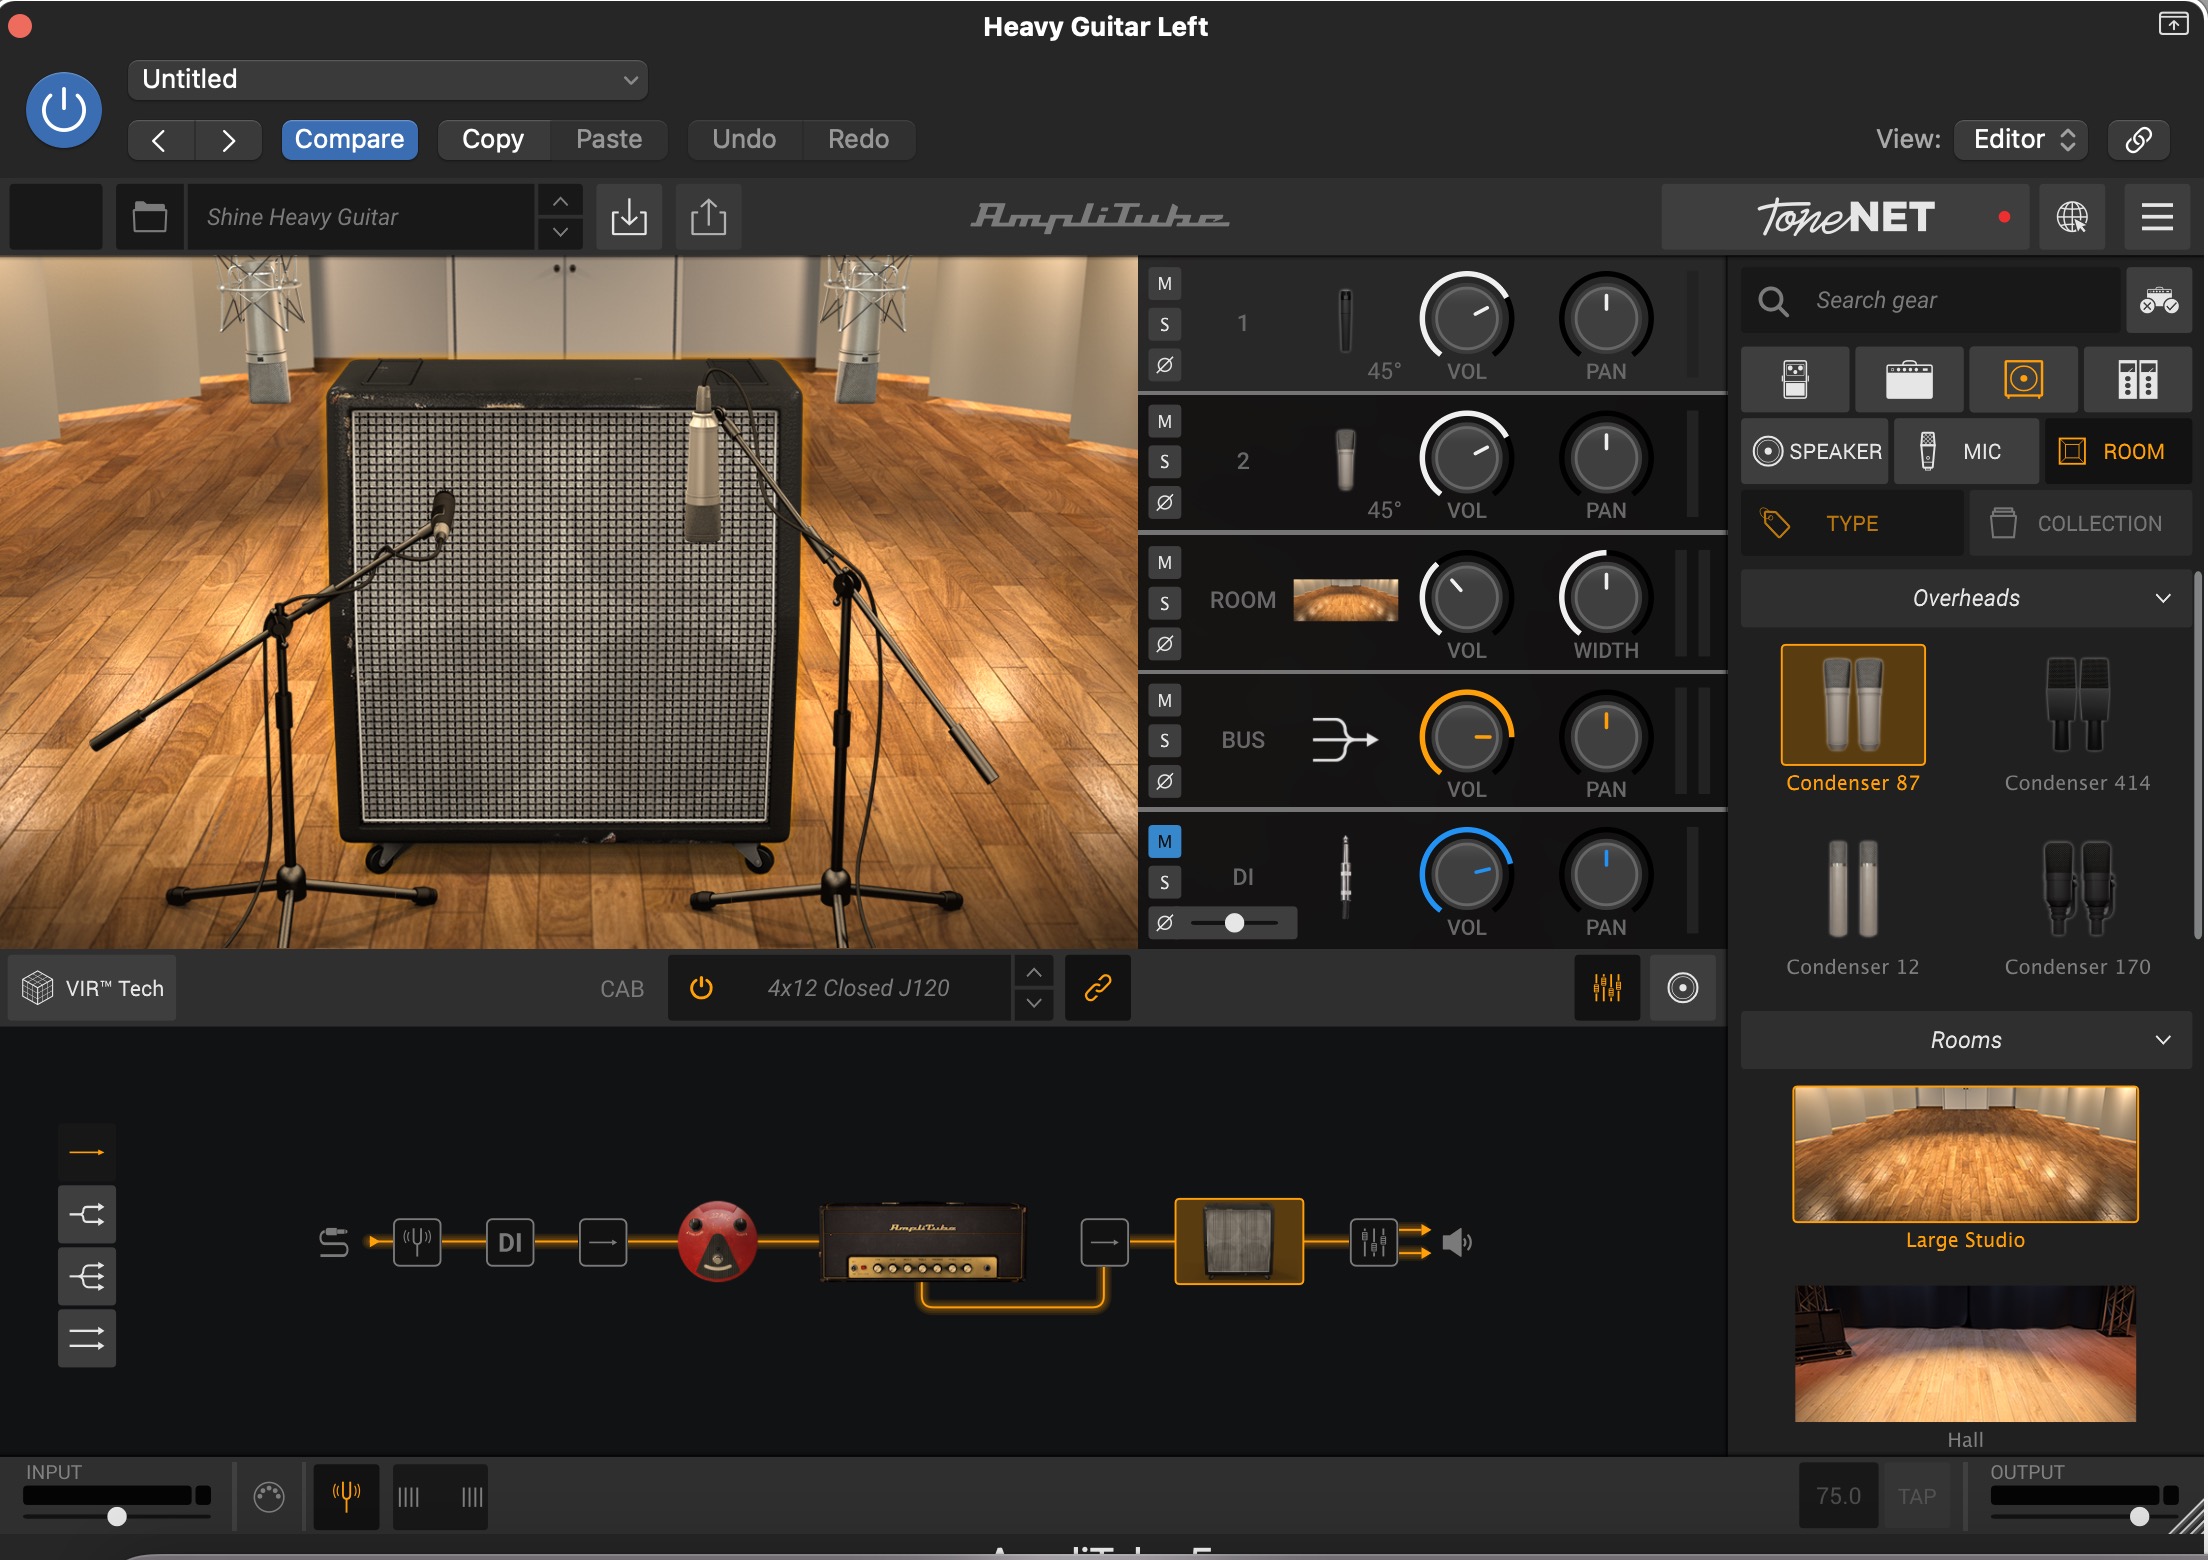
Task: Step to previous preset with up chevron
Action: pos(561,201)
